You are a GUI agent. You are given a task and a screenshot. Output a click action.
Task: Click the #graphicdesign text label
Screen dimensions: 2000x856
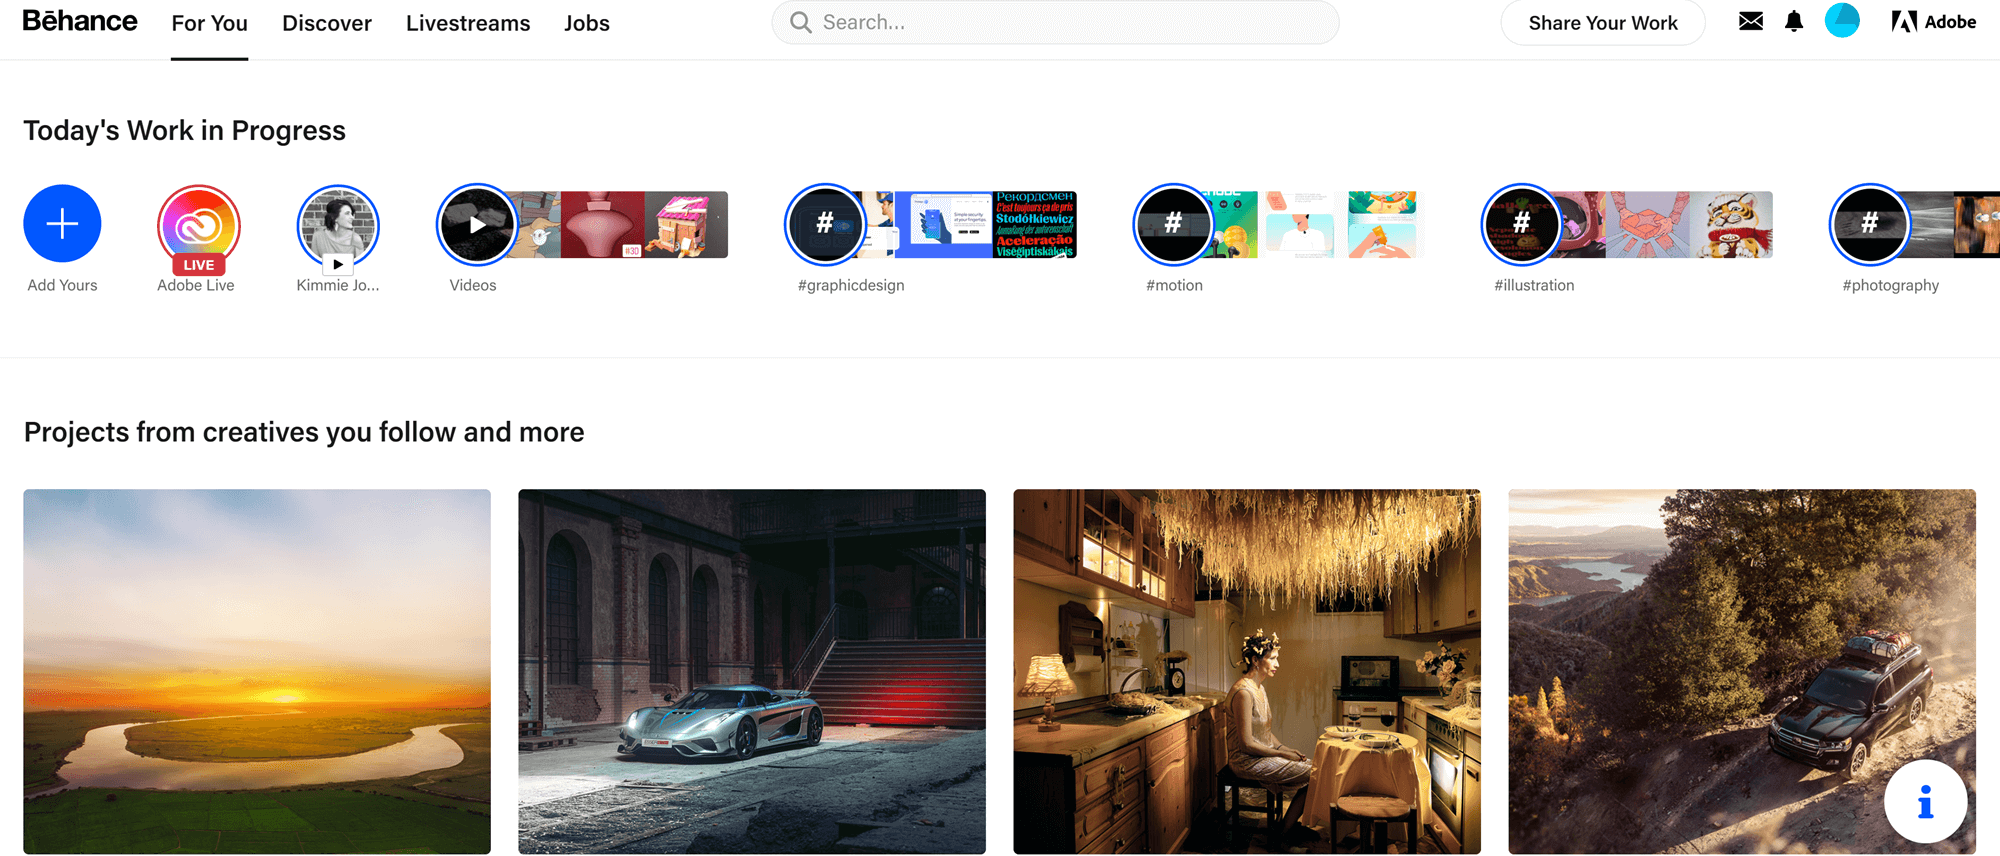tap(851, 285)
